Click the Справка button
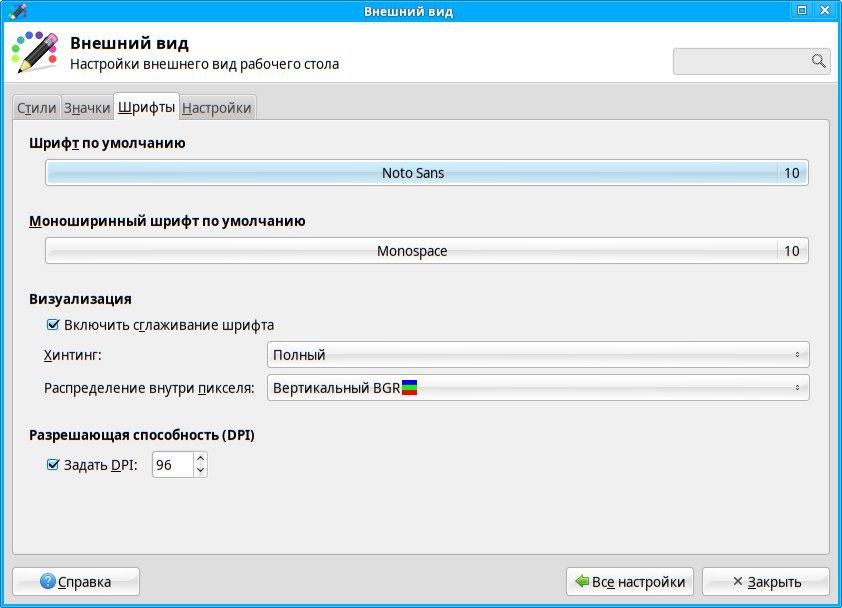Image resolution: width=842 pixels, height=608 pixels. pos(76,581)
